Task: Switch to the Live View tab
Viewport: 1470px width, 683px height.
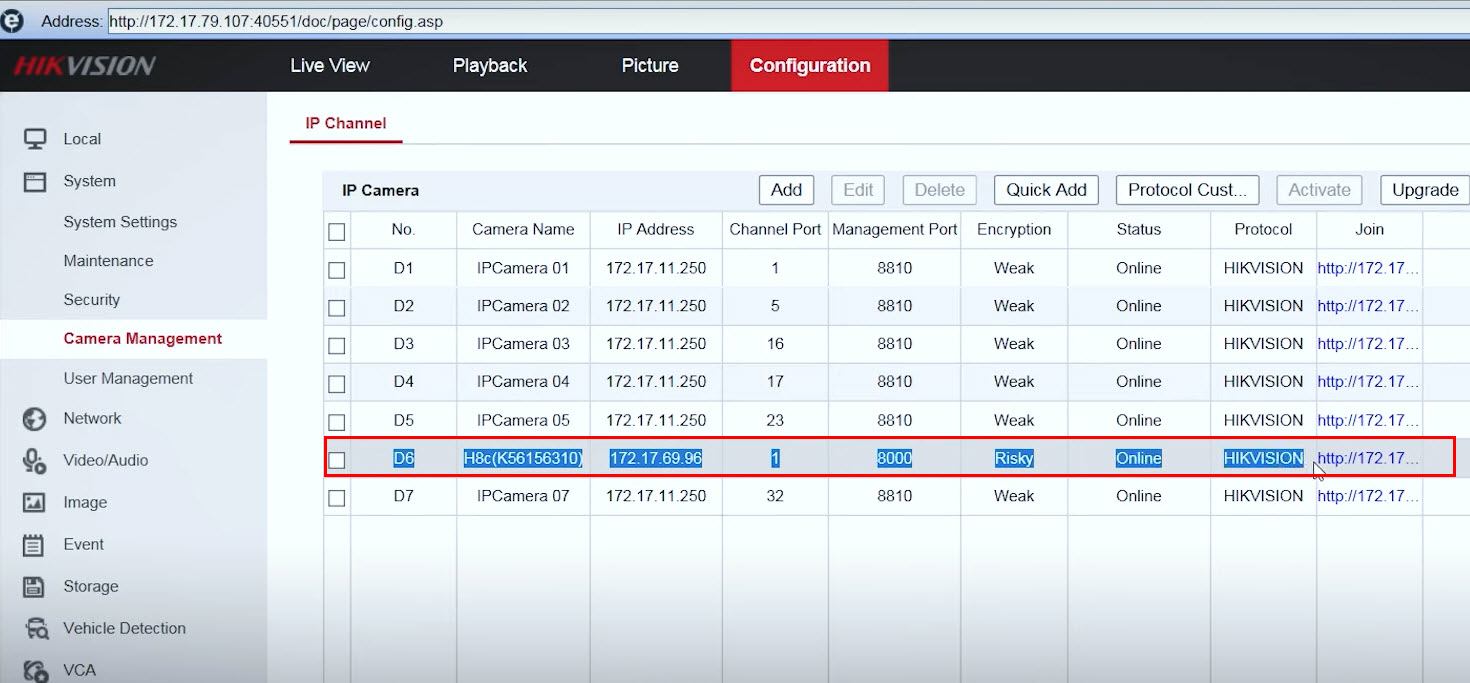Action: point(329,66)
